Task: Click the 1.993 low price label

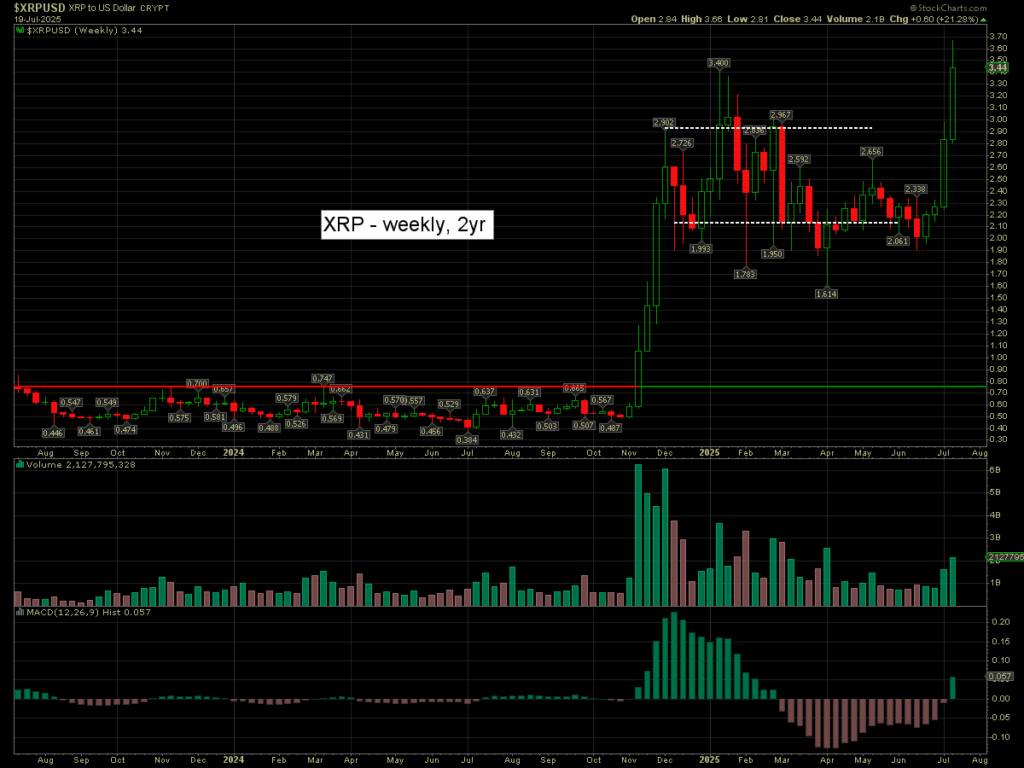Action: coord(701,249)
